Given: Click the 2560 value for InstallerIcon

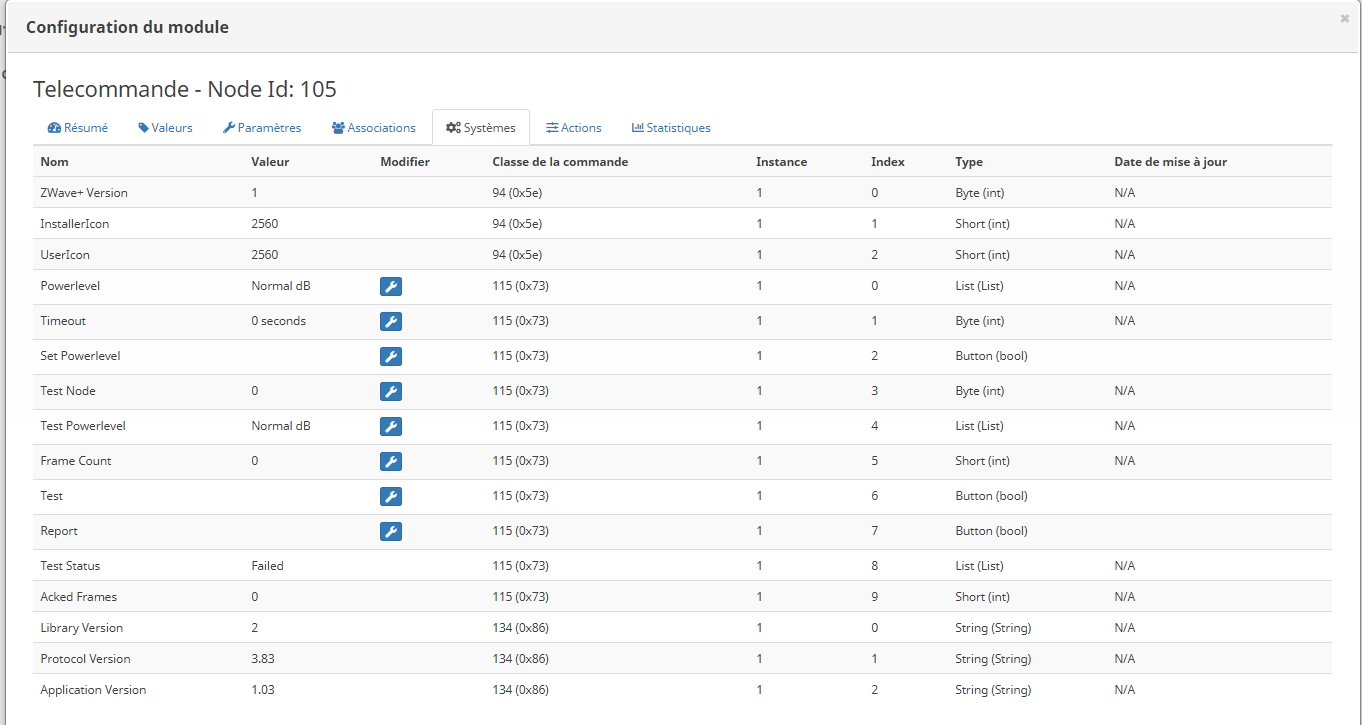Looking at the screenshot, I should (x=265, y=224).
